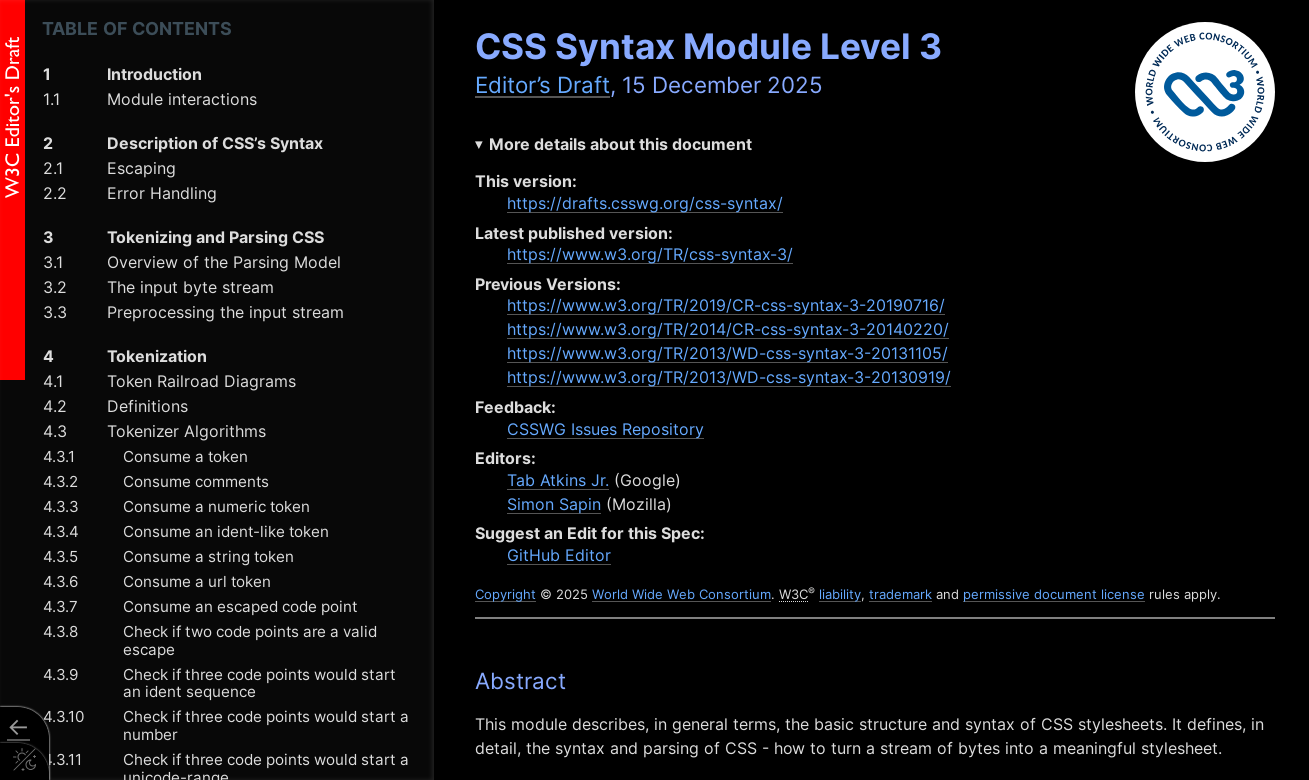This screenshot has width=1309, height=780.
Task: Click the W3C Consortium circular logo
Action: (1204, 91)
